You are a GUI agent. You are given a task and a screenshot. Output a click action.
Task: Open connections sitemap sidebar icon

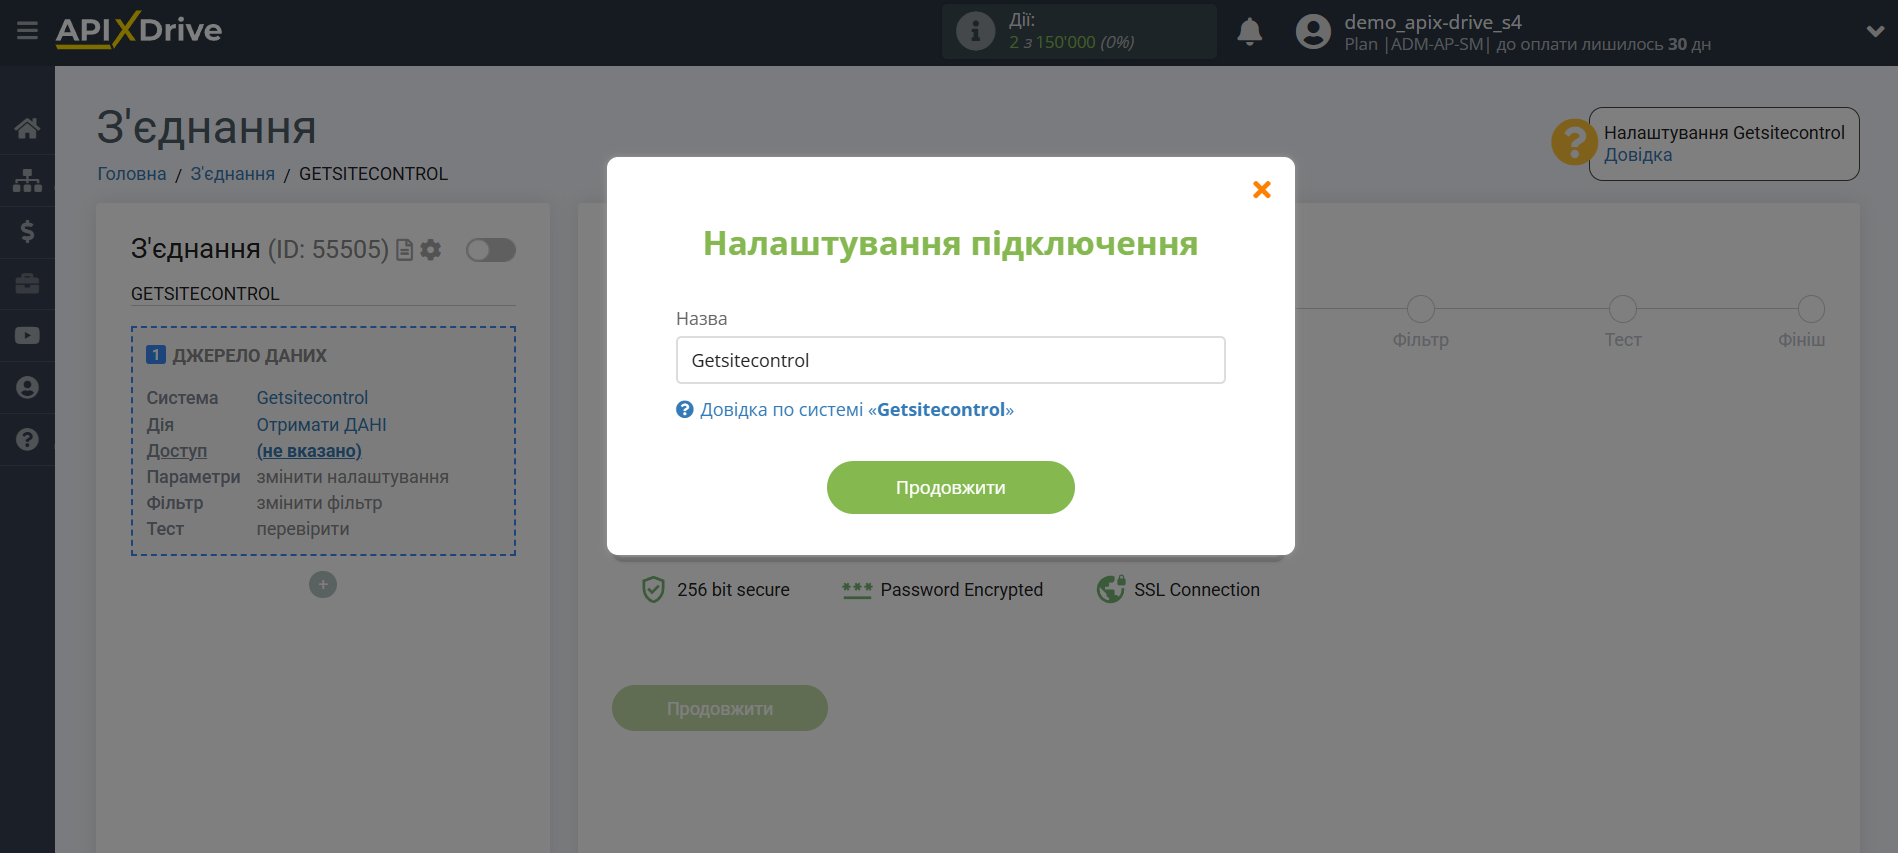[27, 180]
